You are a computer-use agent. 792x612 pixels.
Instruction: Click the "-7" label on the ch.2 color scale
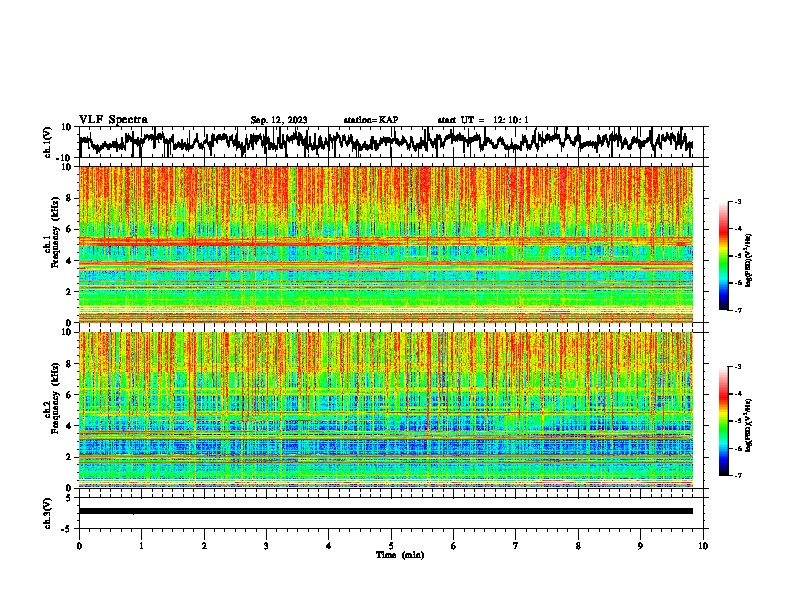738,475
